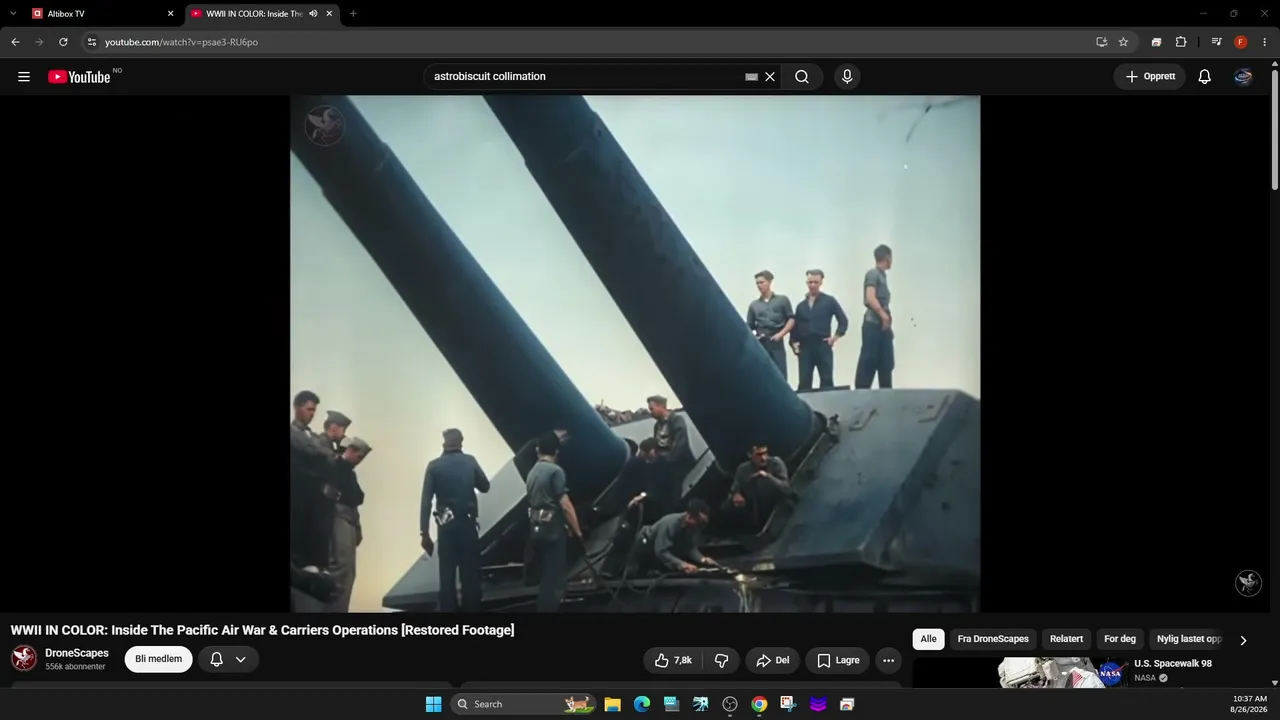Open the Windows Start menu
1280x720 pixels.
pyautogui.click(x=433, y=704)
